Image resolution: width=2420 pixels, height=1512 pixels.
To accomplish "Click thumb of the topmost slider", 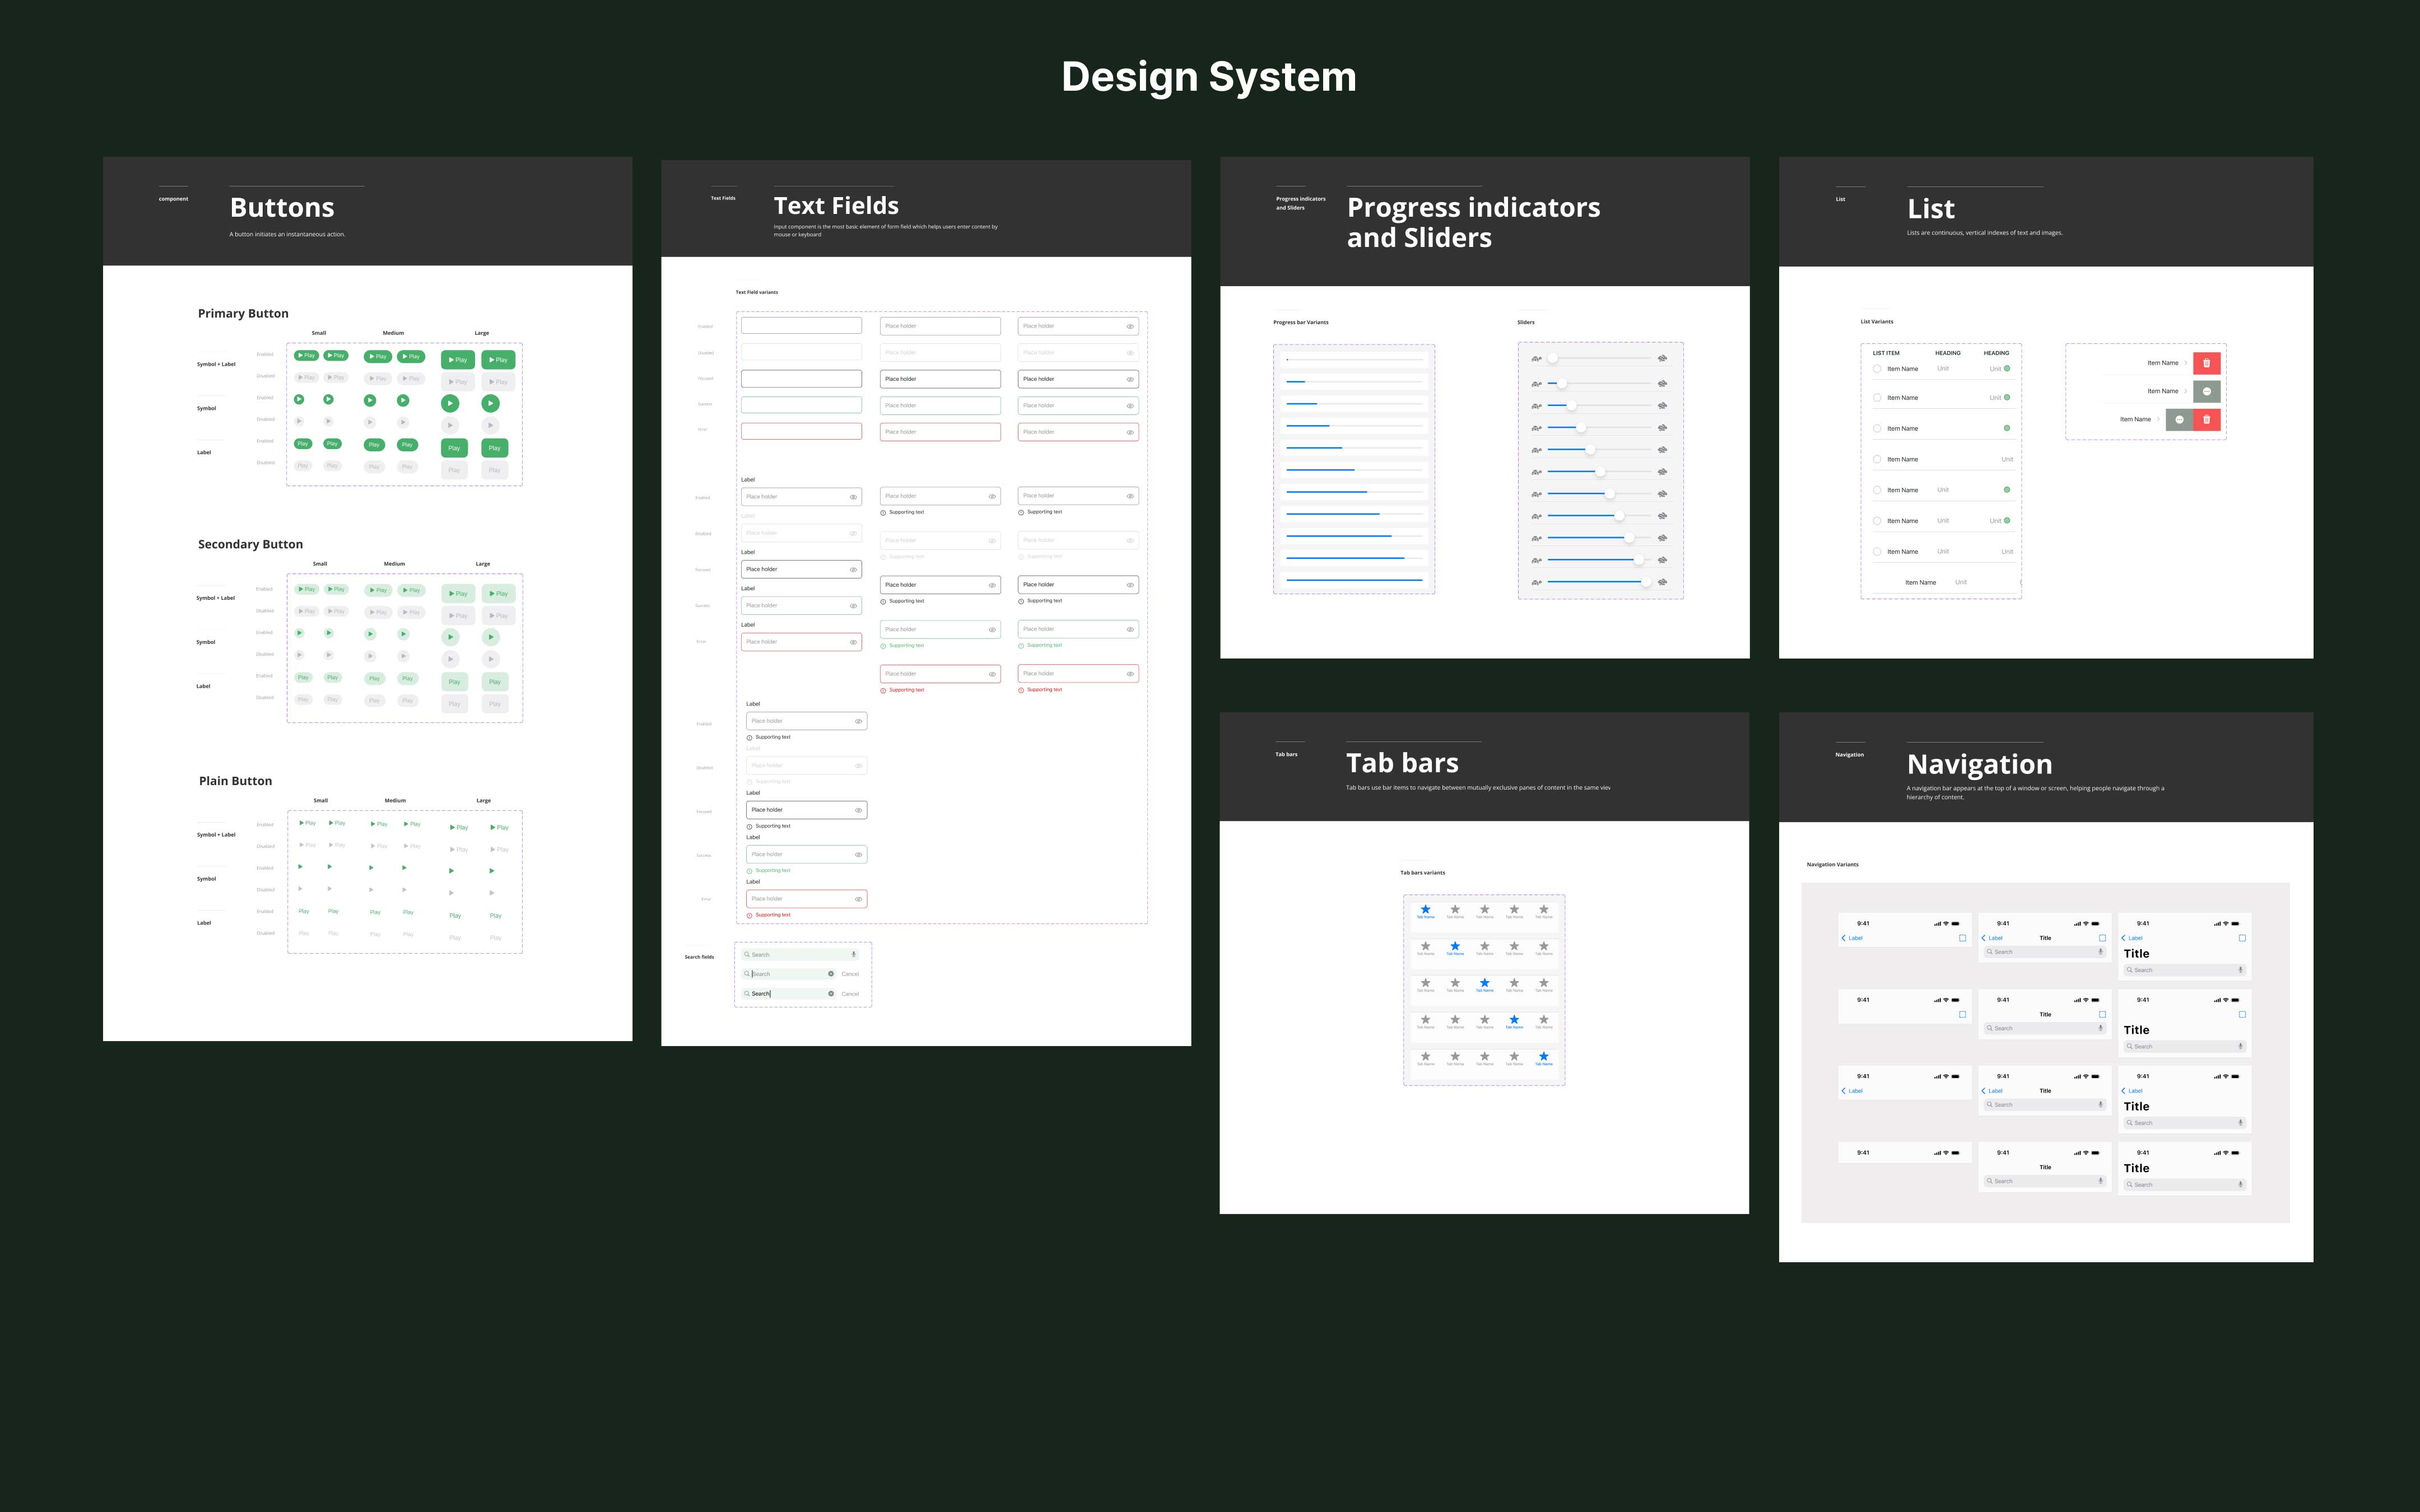I will [x=1552, y=358].
